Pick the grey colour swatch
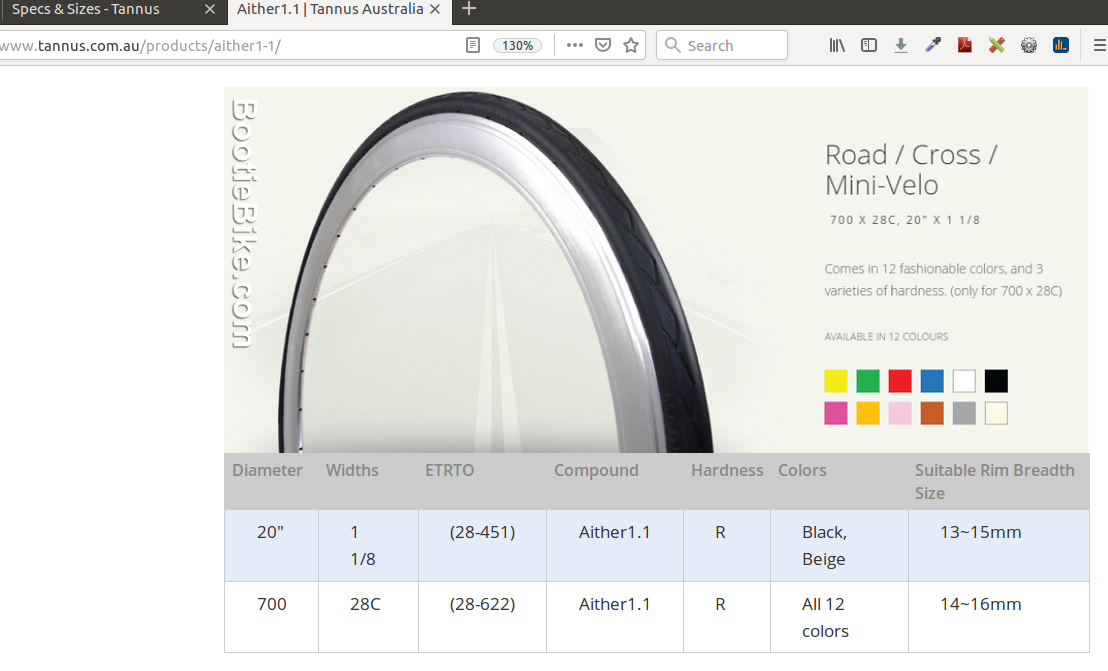The width and height of the screenshot is (1108, 671). click(964, 413)
